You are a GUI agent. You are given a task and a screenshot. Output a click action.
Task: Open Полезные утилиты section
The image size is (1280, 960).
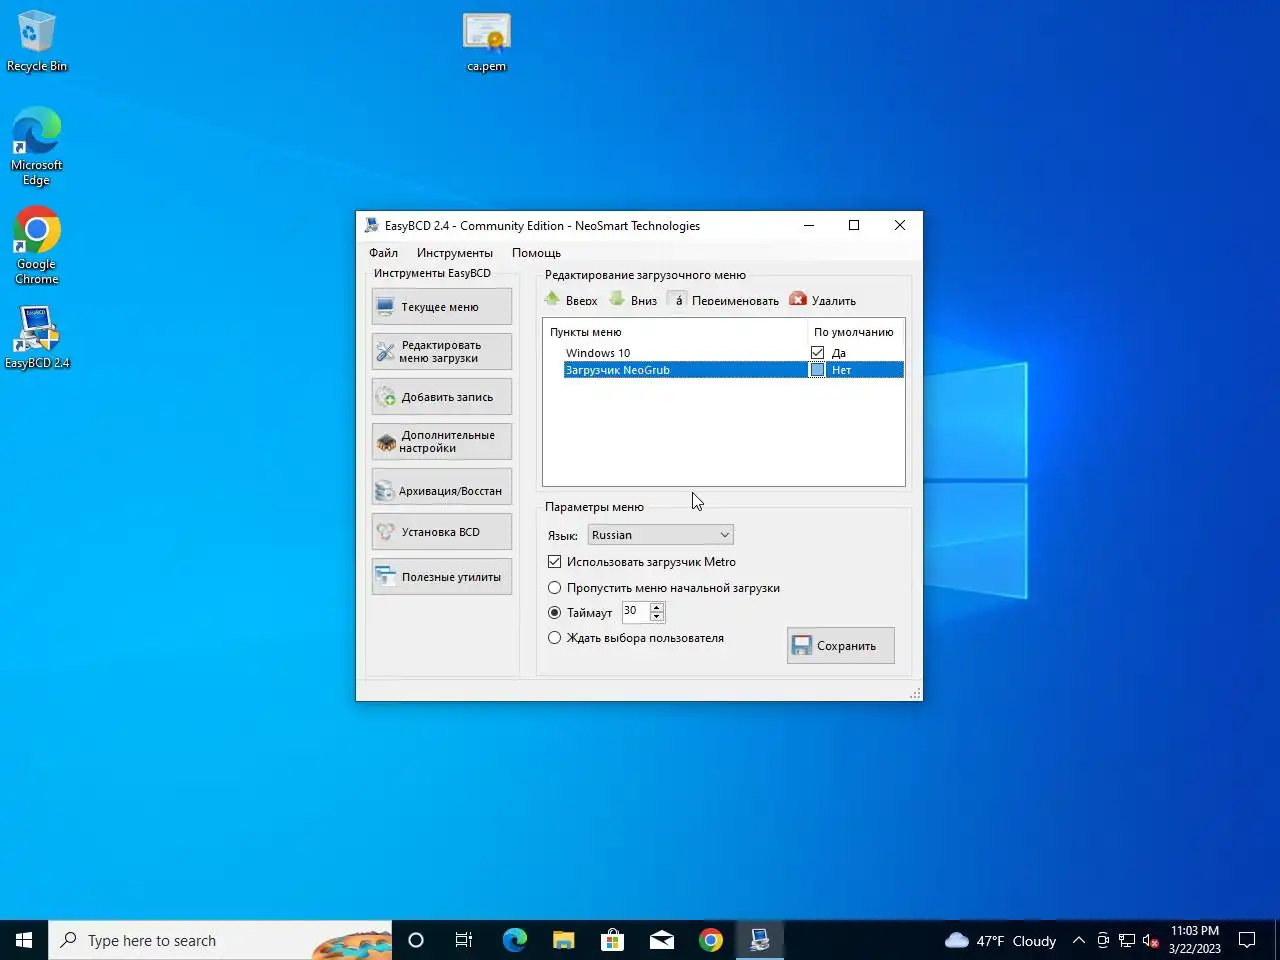pos(441,577)
